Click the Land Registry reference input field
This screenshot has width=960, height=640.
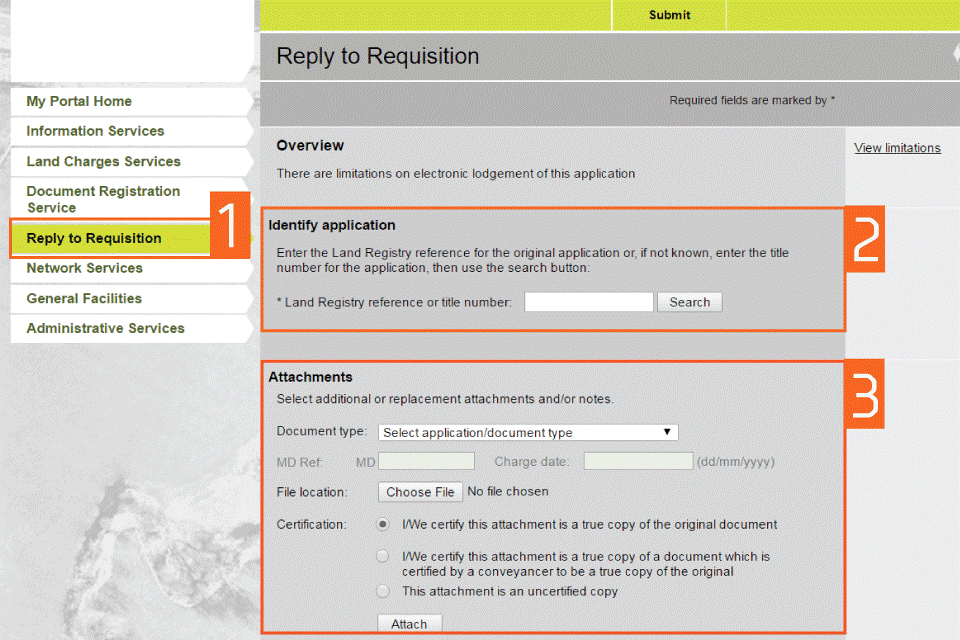(x=588, y=302)
